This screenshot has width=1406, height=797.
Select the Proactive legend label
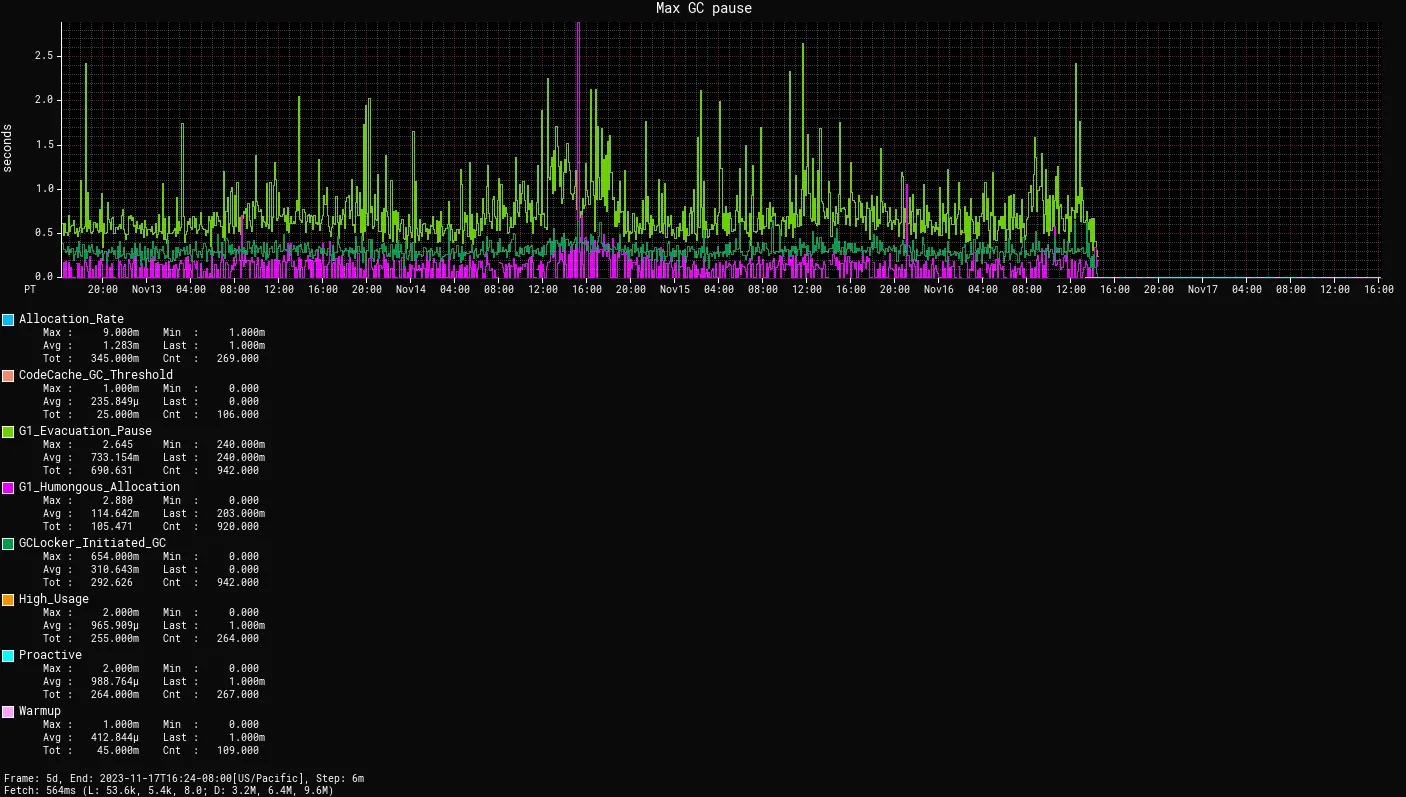pyautogui.click(x=51, y=655)
